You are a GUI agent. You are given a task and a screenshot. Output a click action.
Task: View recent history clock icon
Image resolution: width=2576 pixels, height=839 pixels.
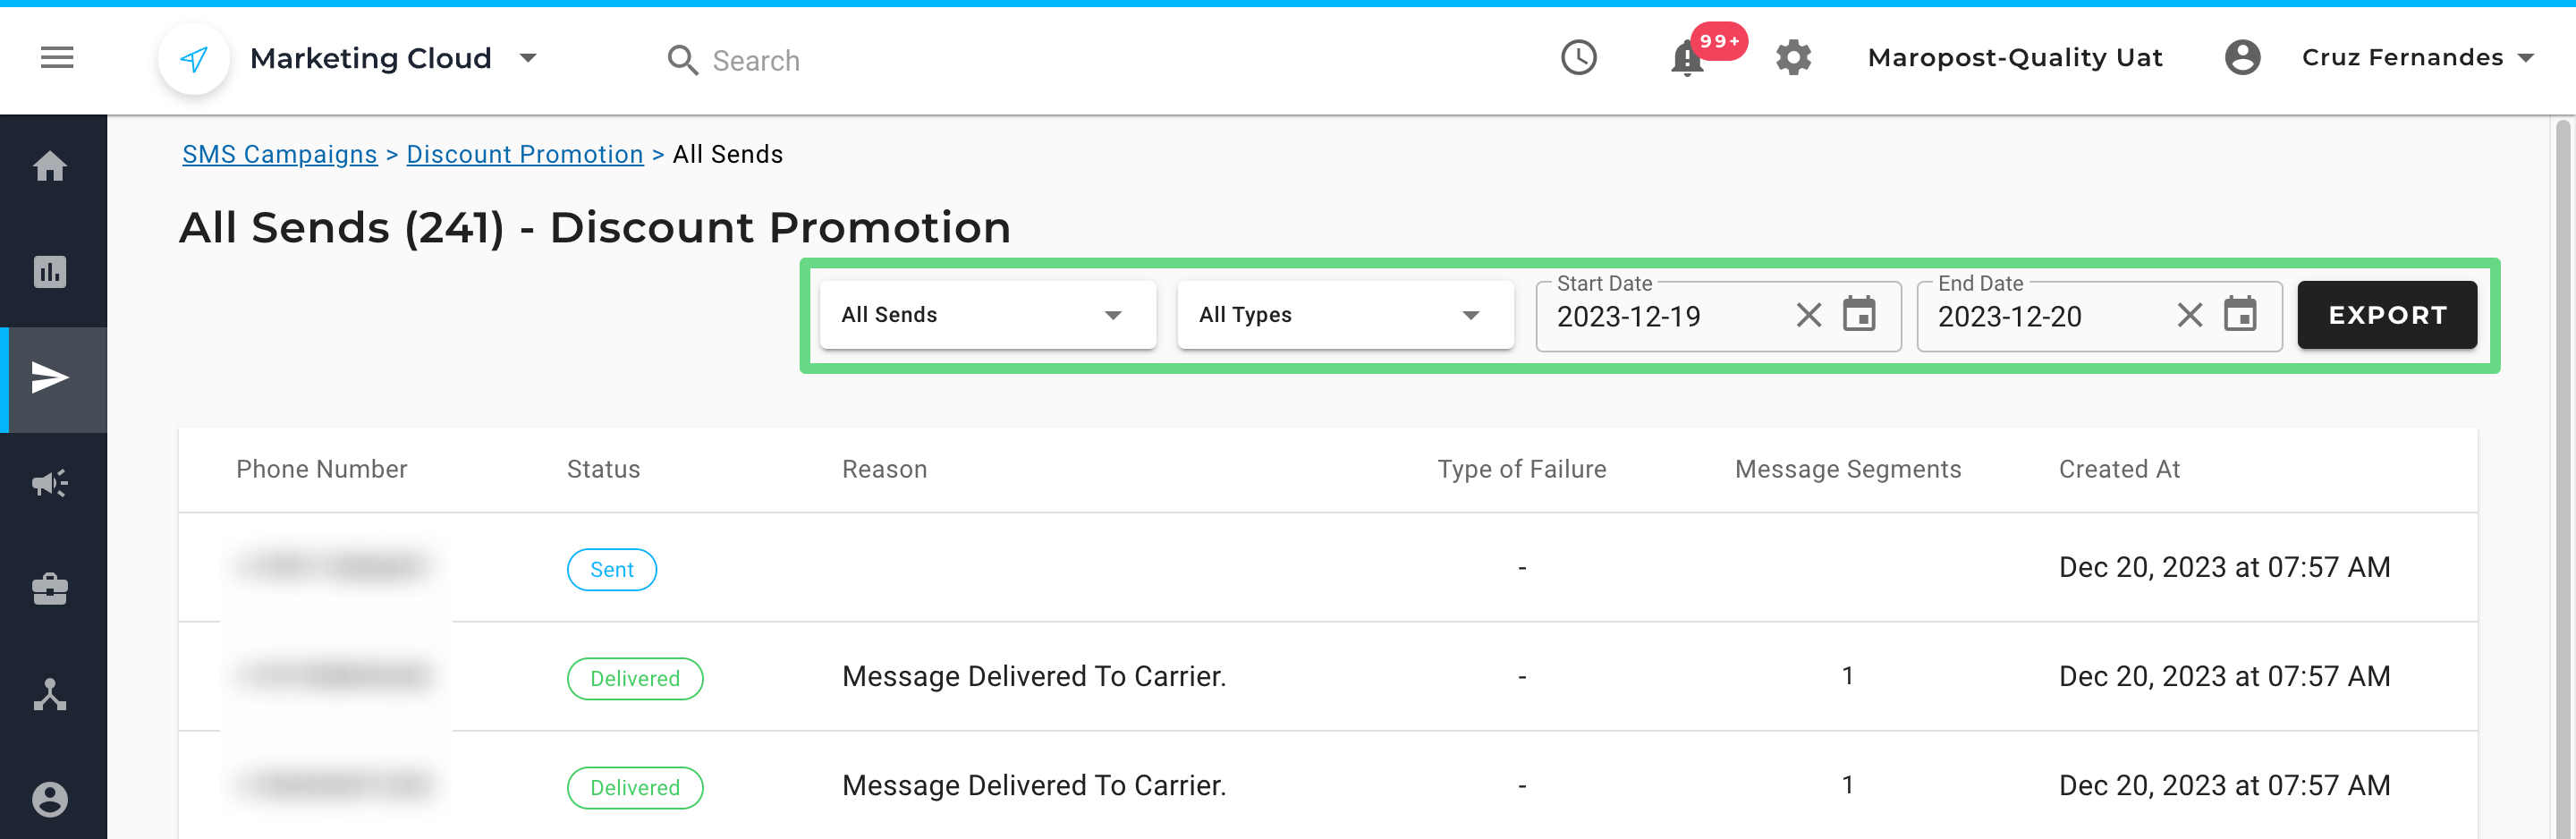[1579, 58]
